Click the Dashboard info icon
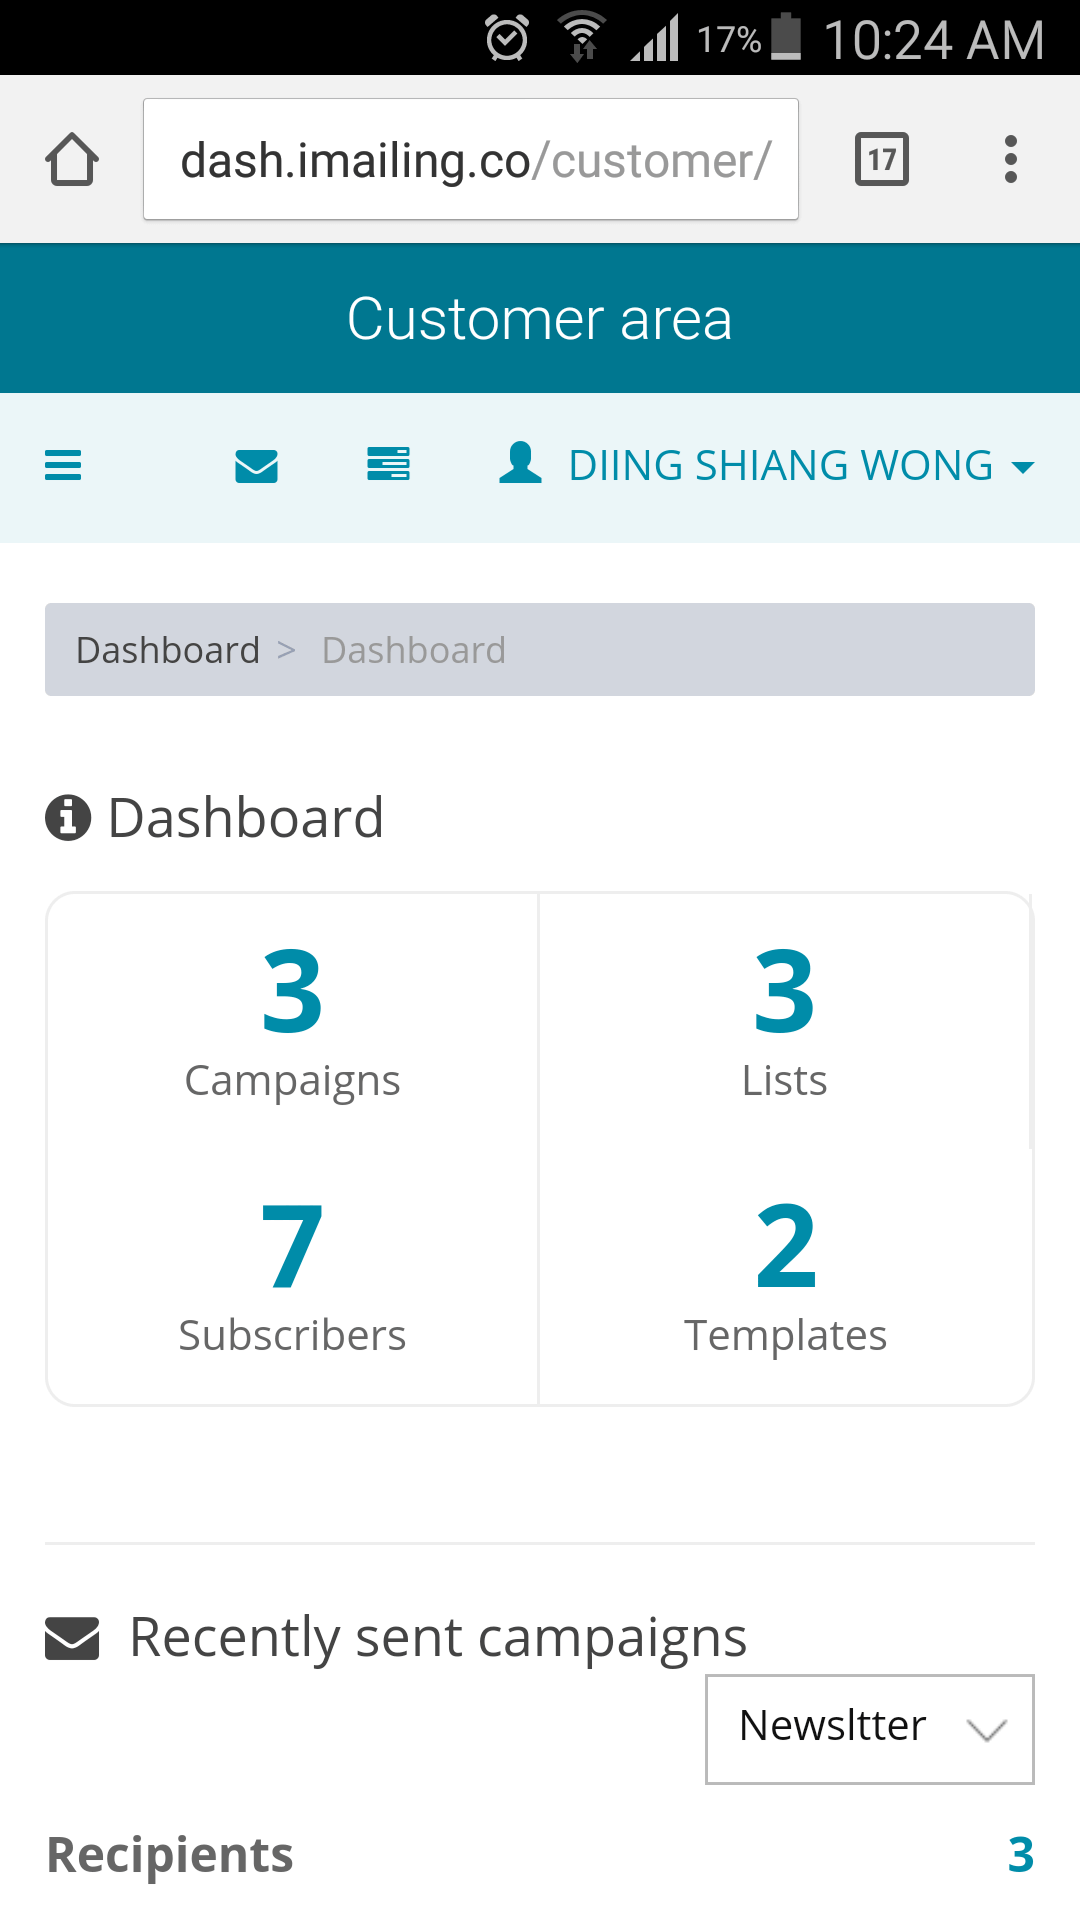1080x1920 pixels. [x=68, y=818]
